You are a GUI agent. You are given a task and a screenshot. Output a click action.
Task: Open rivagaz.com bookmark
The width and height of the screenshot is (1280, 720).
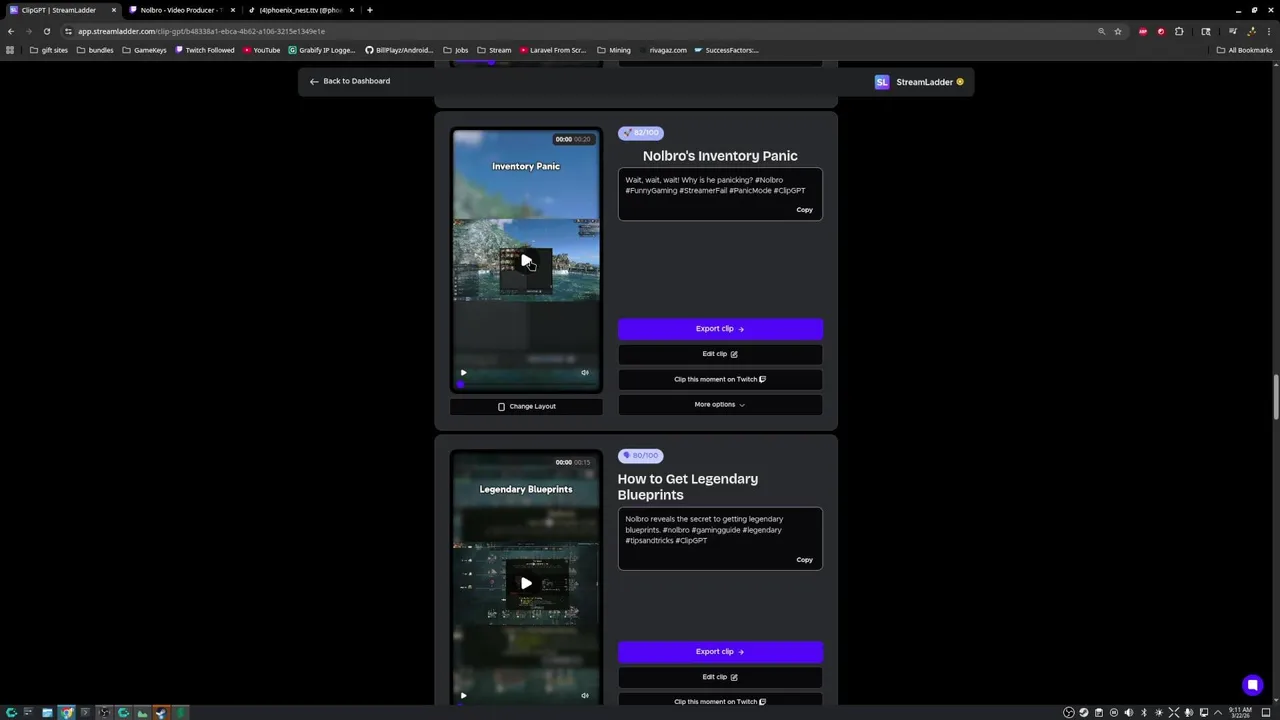pos(663,50)
